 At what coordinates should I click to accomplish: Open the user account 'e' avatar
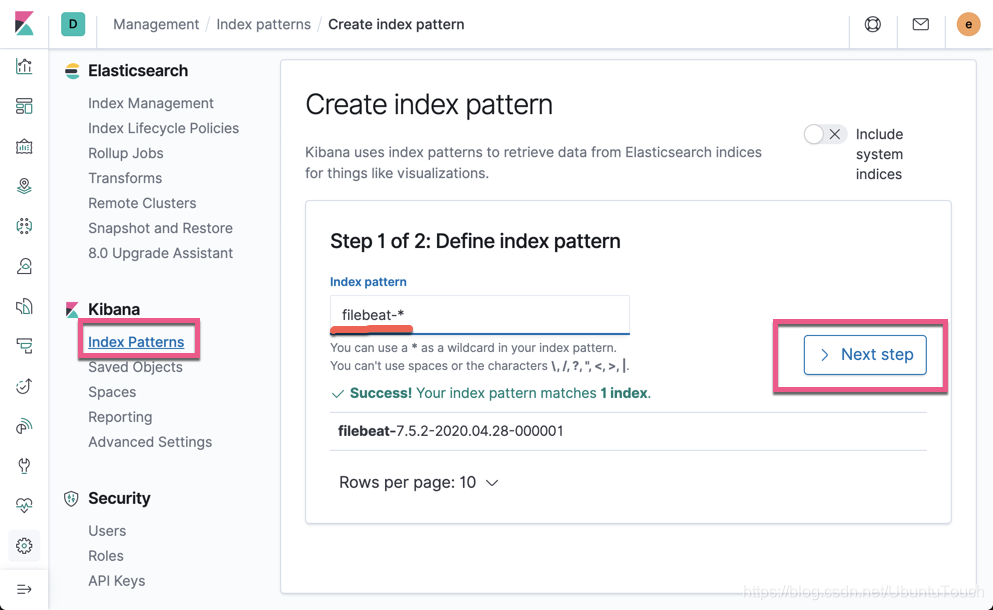click(968, 24)
